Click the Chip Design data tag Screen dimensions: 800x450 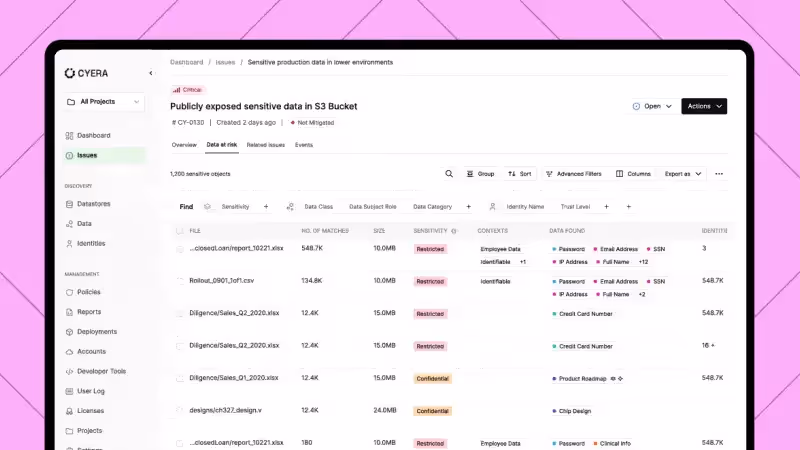[571, 411]
